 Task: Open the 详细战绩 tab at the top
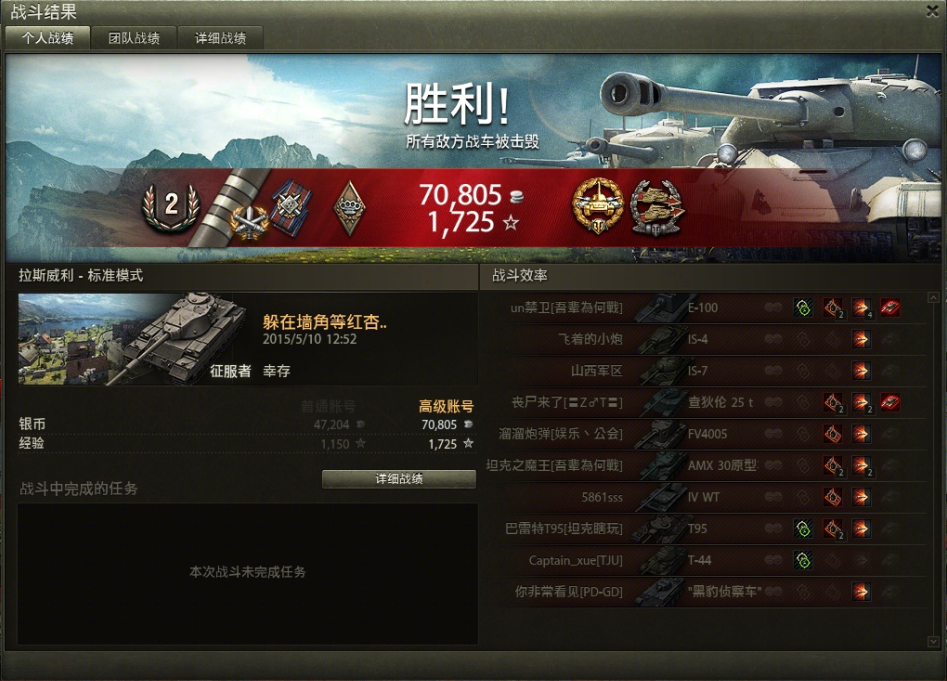click(220, 38)
